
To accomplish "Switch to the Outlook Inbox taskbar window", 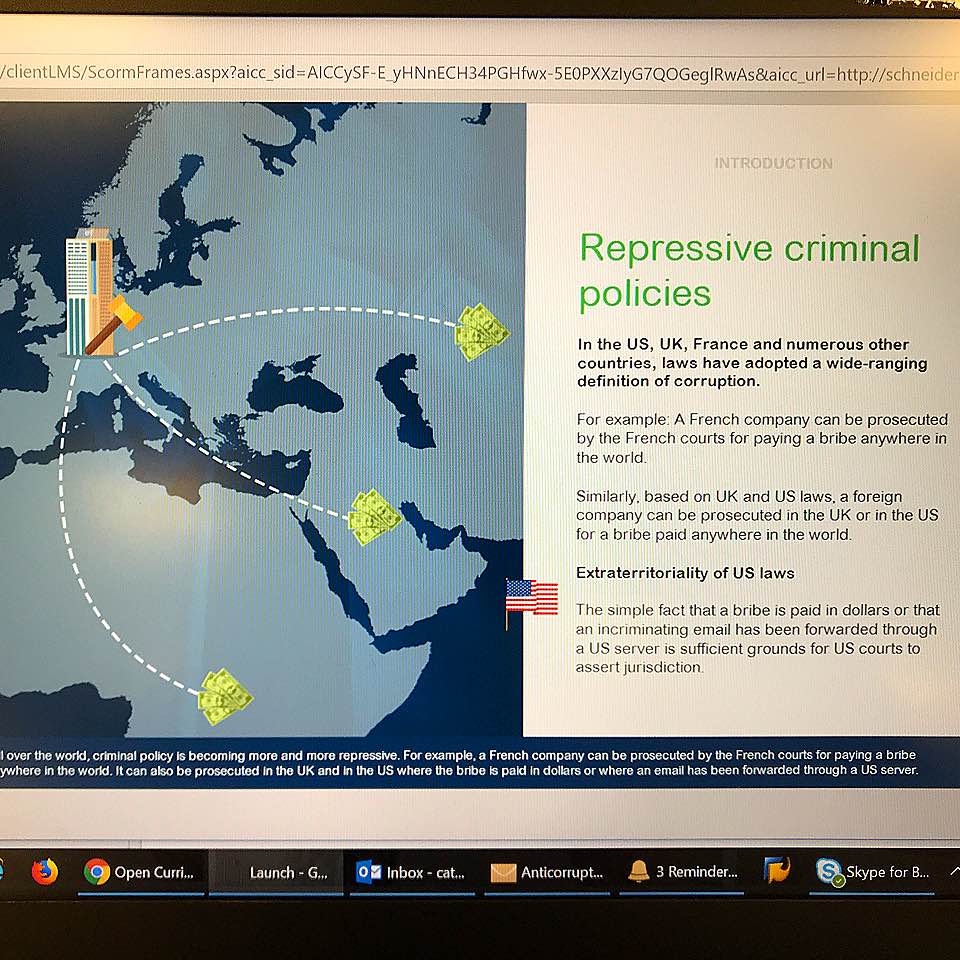I will (x=411, y=872).
